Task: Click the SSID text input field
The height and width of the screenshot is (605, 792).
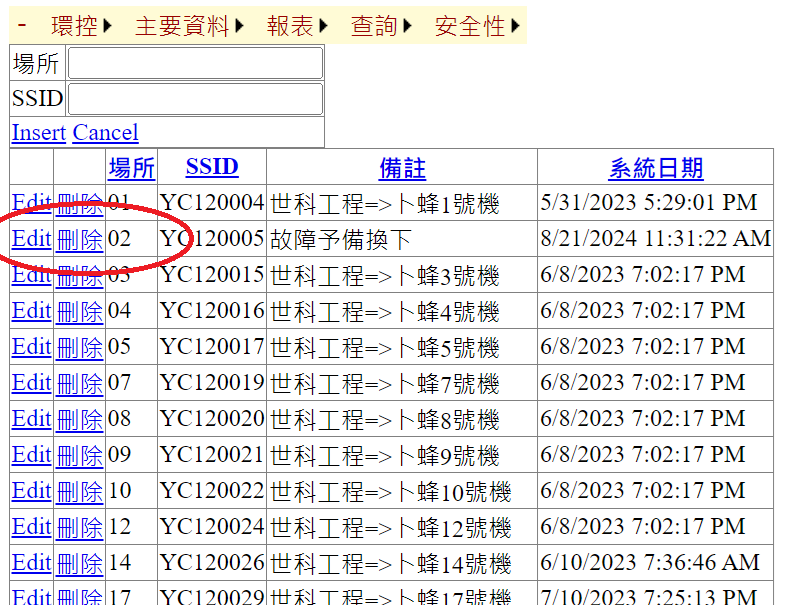Action: coord(195,99)
